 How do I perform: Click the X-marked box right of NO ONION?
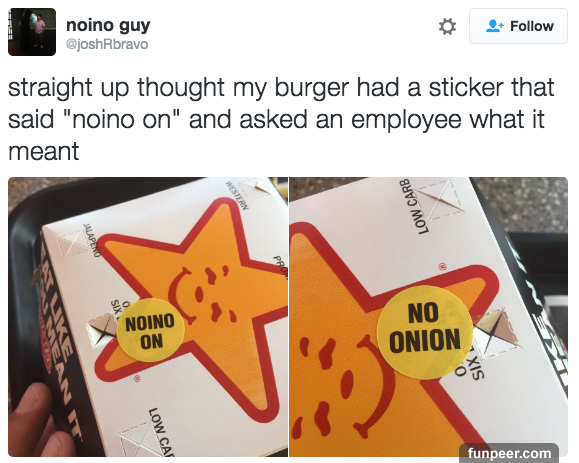coord(497,332)
